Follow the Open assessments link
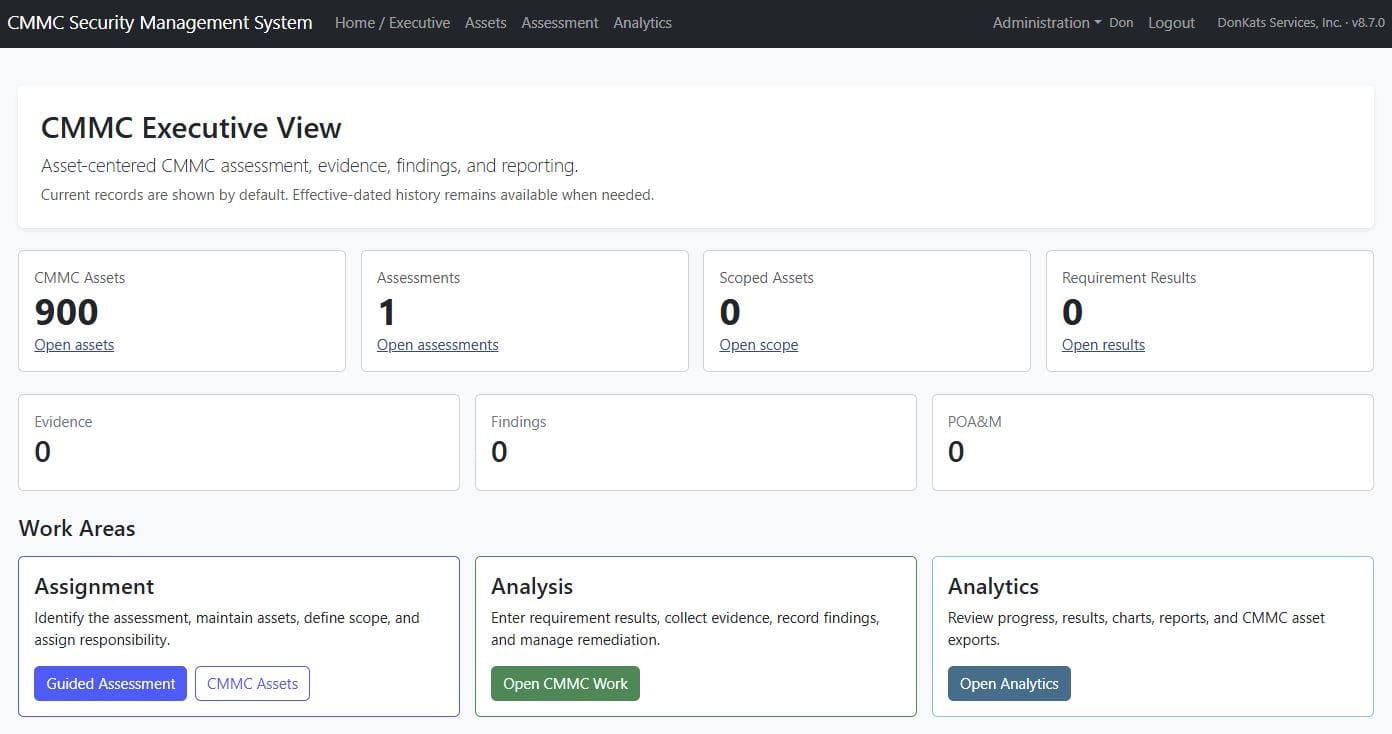Image resolution: width=1392 pixels, height=734 pixels. pos(438,345)
